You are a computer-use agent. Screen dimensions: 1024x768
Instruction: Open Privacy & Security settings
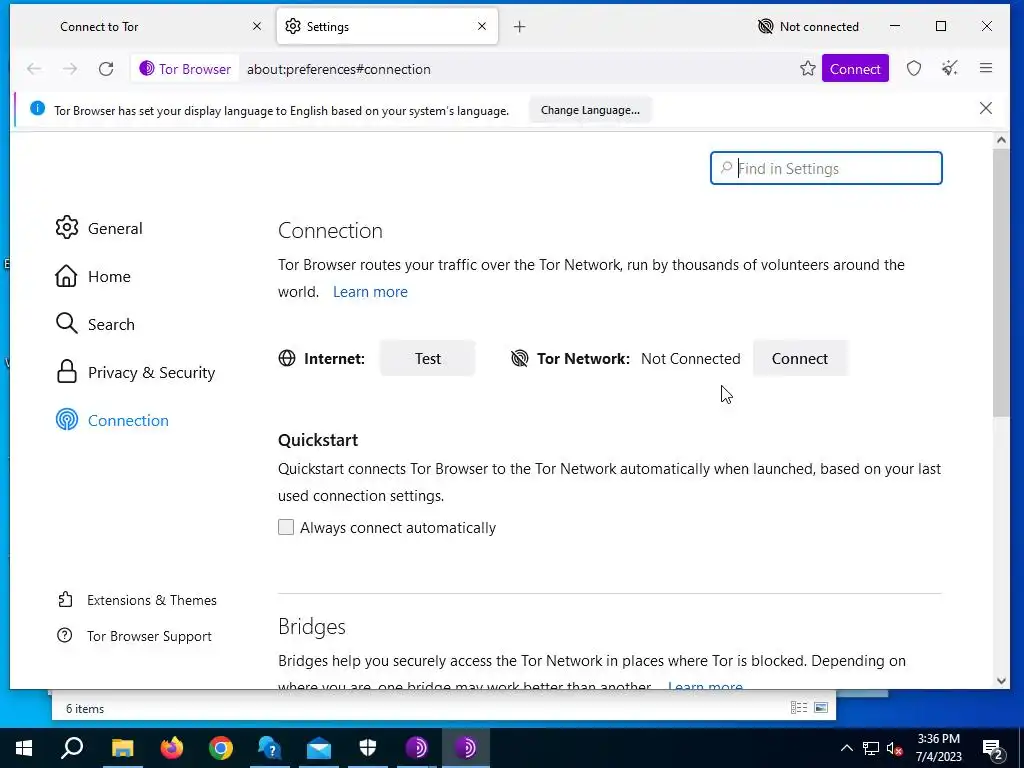coord(135,372)
